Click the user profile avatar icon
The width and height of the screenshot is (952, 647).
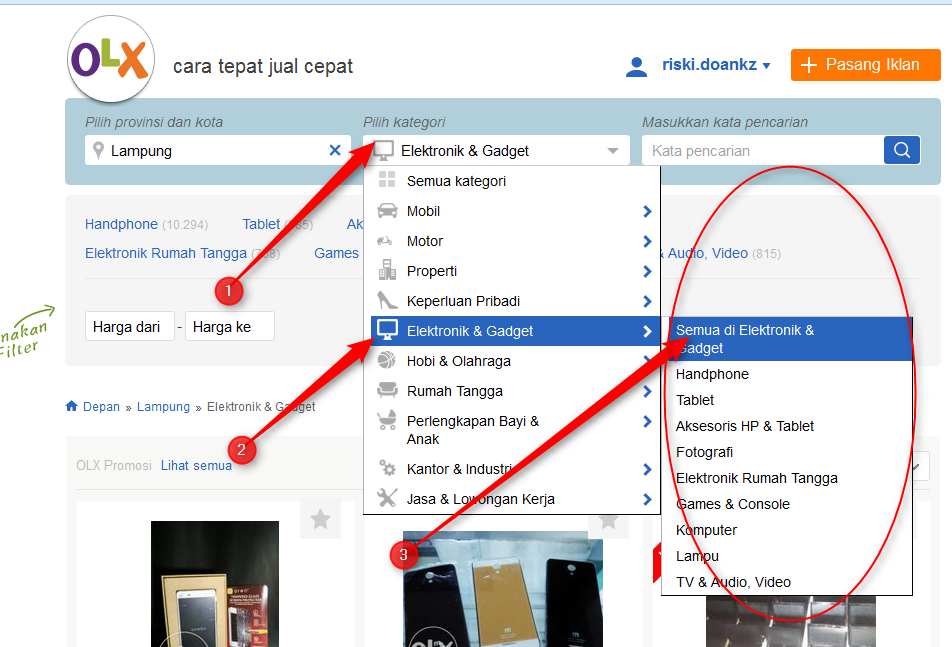pyautogui.click(x=636, y=66)
